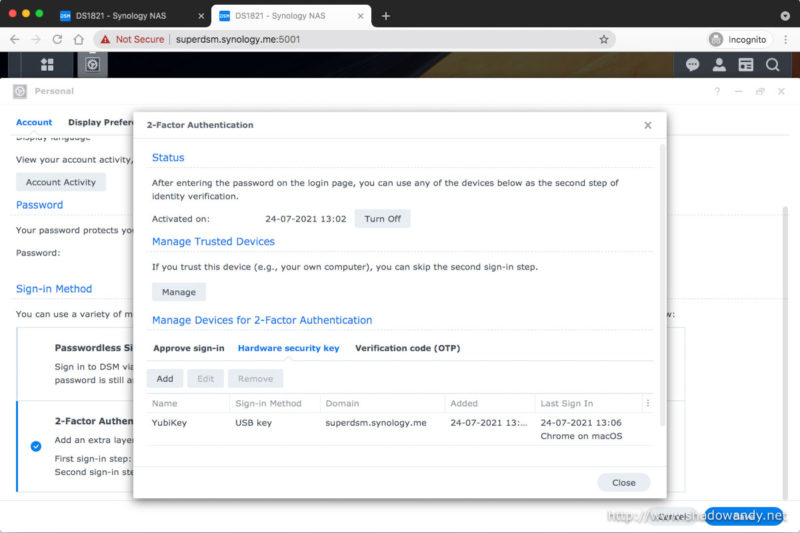Toggle the 2-Factor Authentication sign-in option
Viewport: 800px width, 533px height.
tap(36, 446)
